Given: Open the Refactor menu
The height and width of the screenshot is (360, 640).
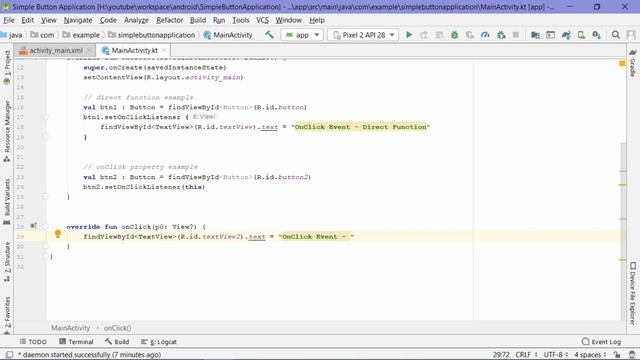Looking at the screenshot, I should point(169,20).
